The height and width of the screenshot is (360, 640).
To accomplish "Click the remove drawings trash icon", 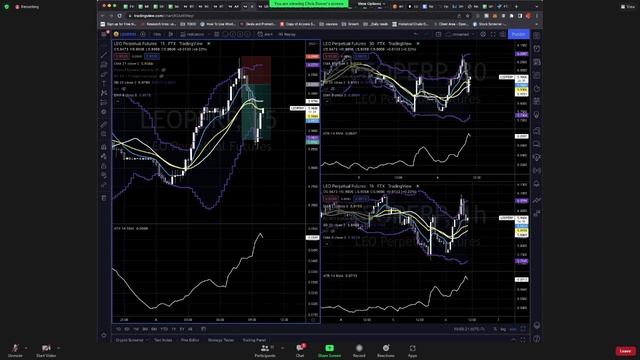I will tap(104, 198).
